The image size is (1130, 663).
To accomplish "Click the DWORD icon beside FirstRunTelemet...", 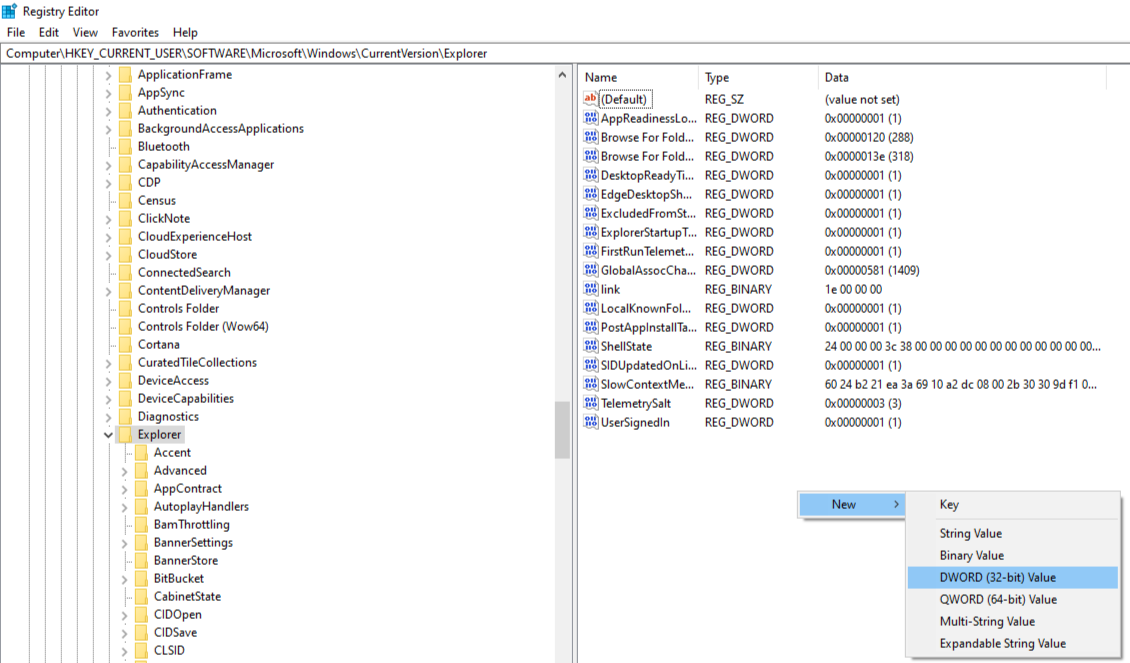I will pyautogui.click(x=590, y=251).
